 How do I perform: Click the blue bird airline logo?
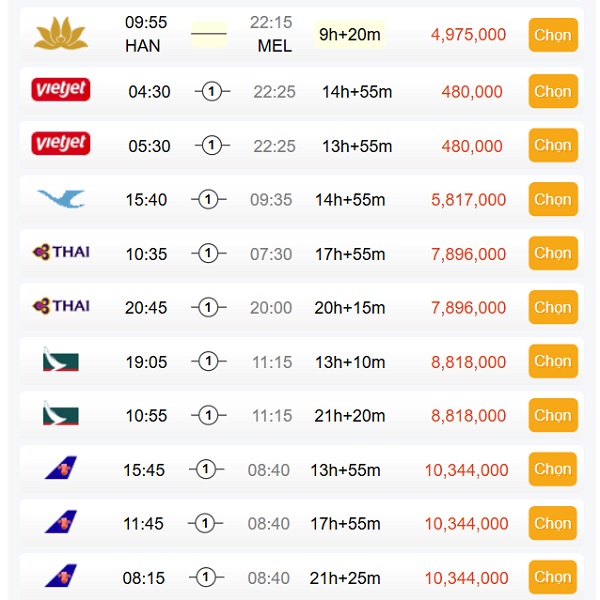pos(61,199)
